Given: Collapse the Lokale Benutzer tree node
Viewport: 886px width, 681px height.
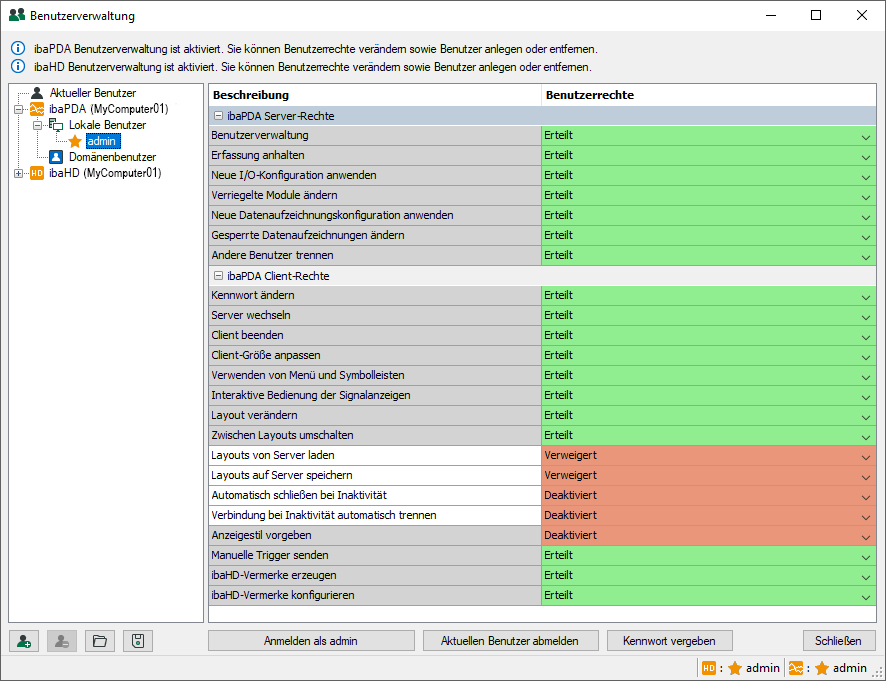Looking at the screenshot, I should coord(37,125).
